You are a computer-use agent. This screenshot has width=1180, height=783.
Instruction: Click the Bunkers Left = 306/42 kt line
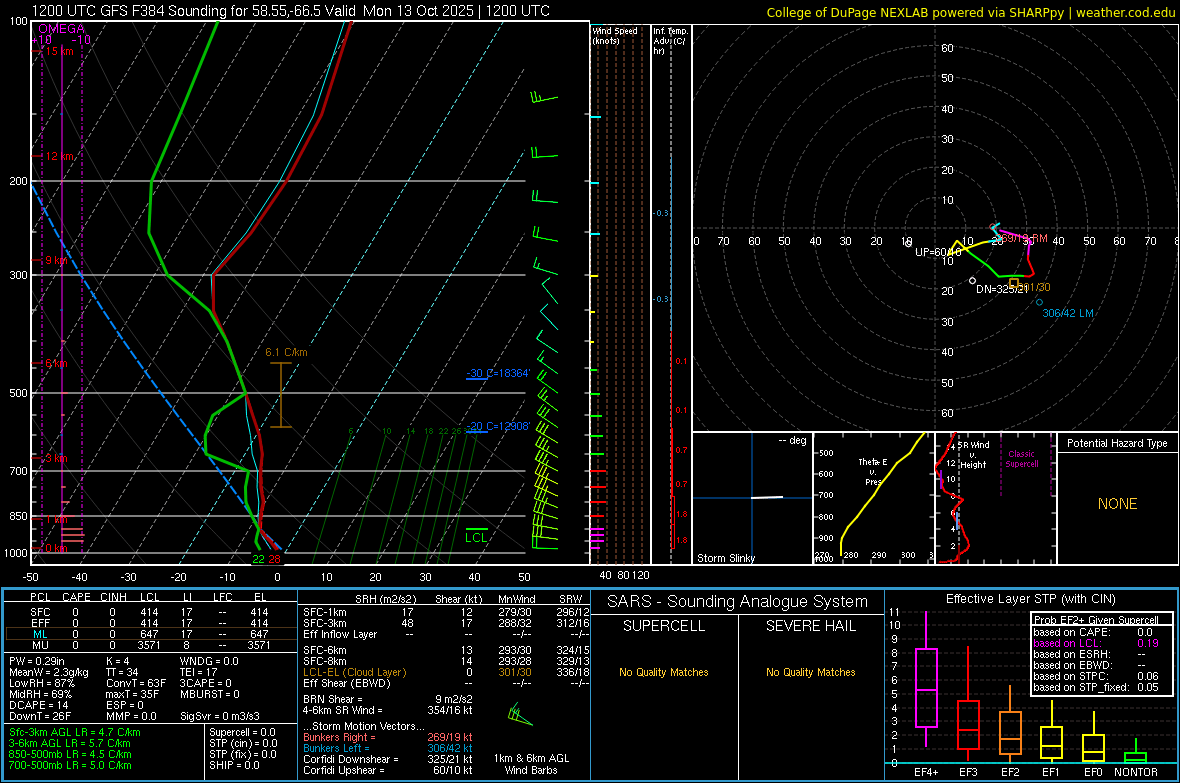[388, 748]
